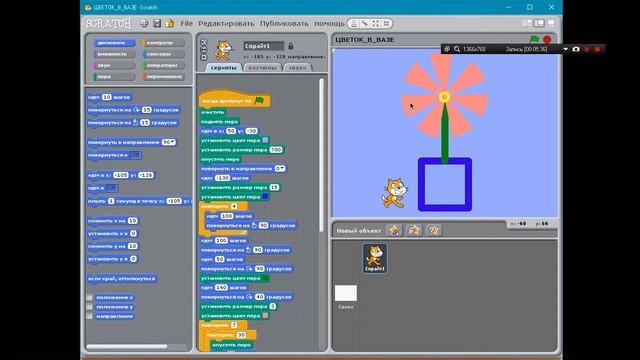Screen dimensions: 640x360
Task: Select the delete scissors tool
Action: click(x=365, y=24)
